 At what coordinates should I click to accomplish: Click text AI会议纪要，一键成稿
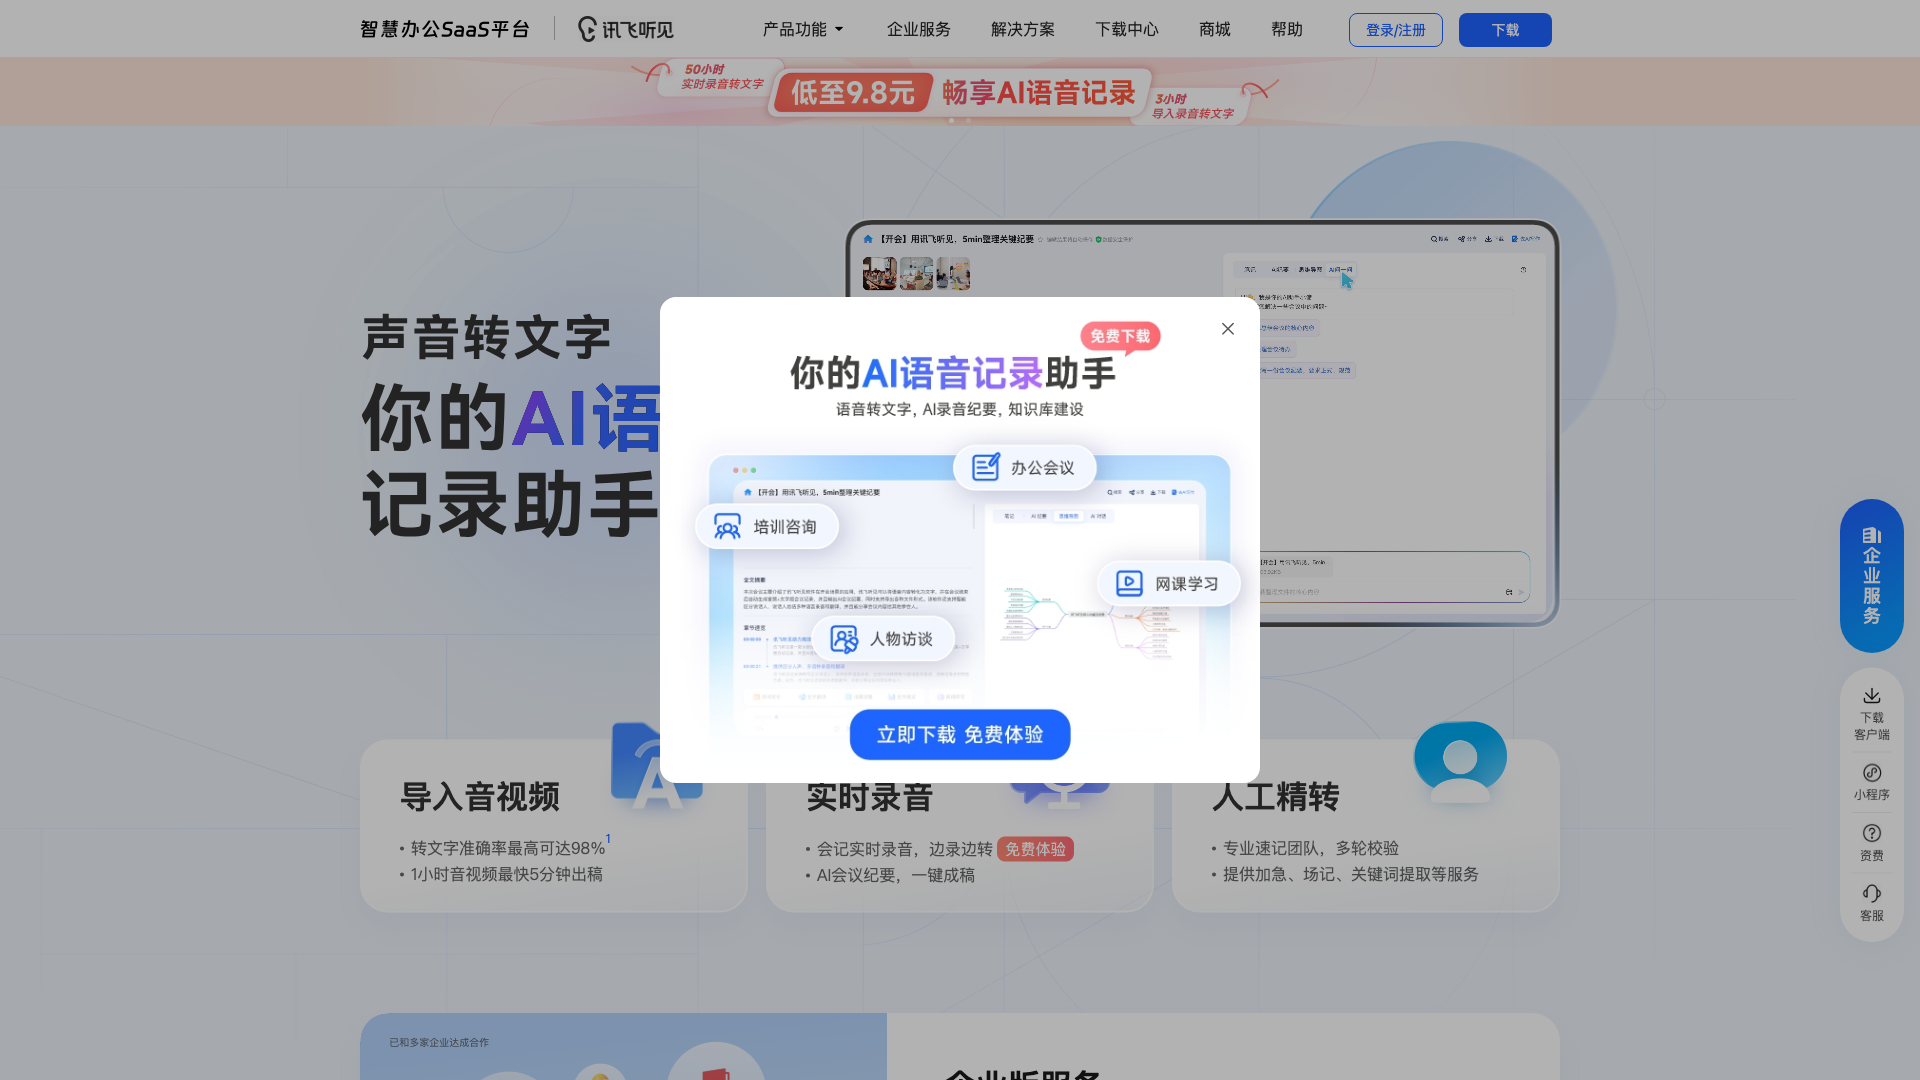(x=896, y=875)
